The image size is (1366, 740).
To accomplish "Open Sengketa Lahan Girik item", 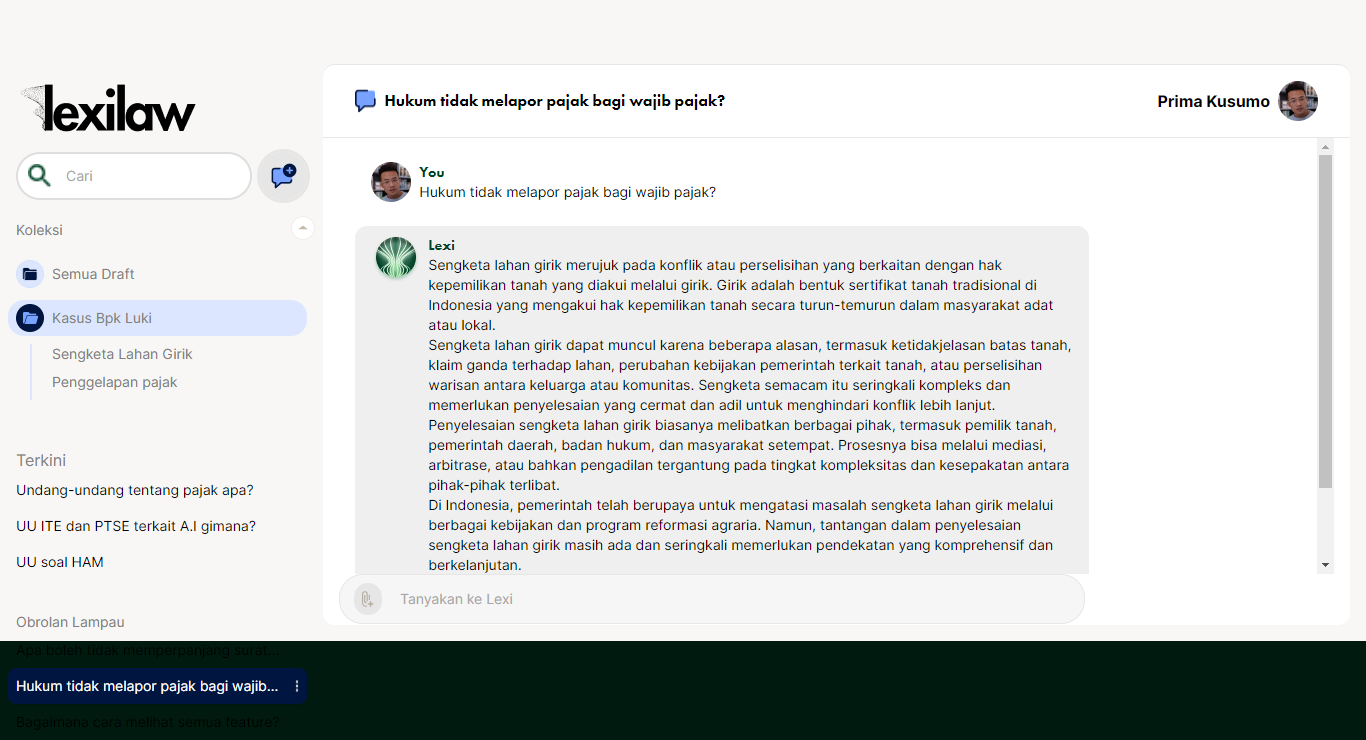I will (x=122, y=354).
